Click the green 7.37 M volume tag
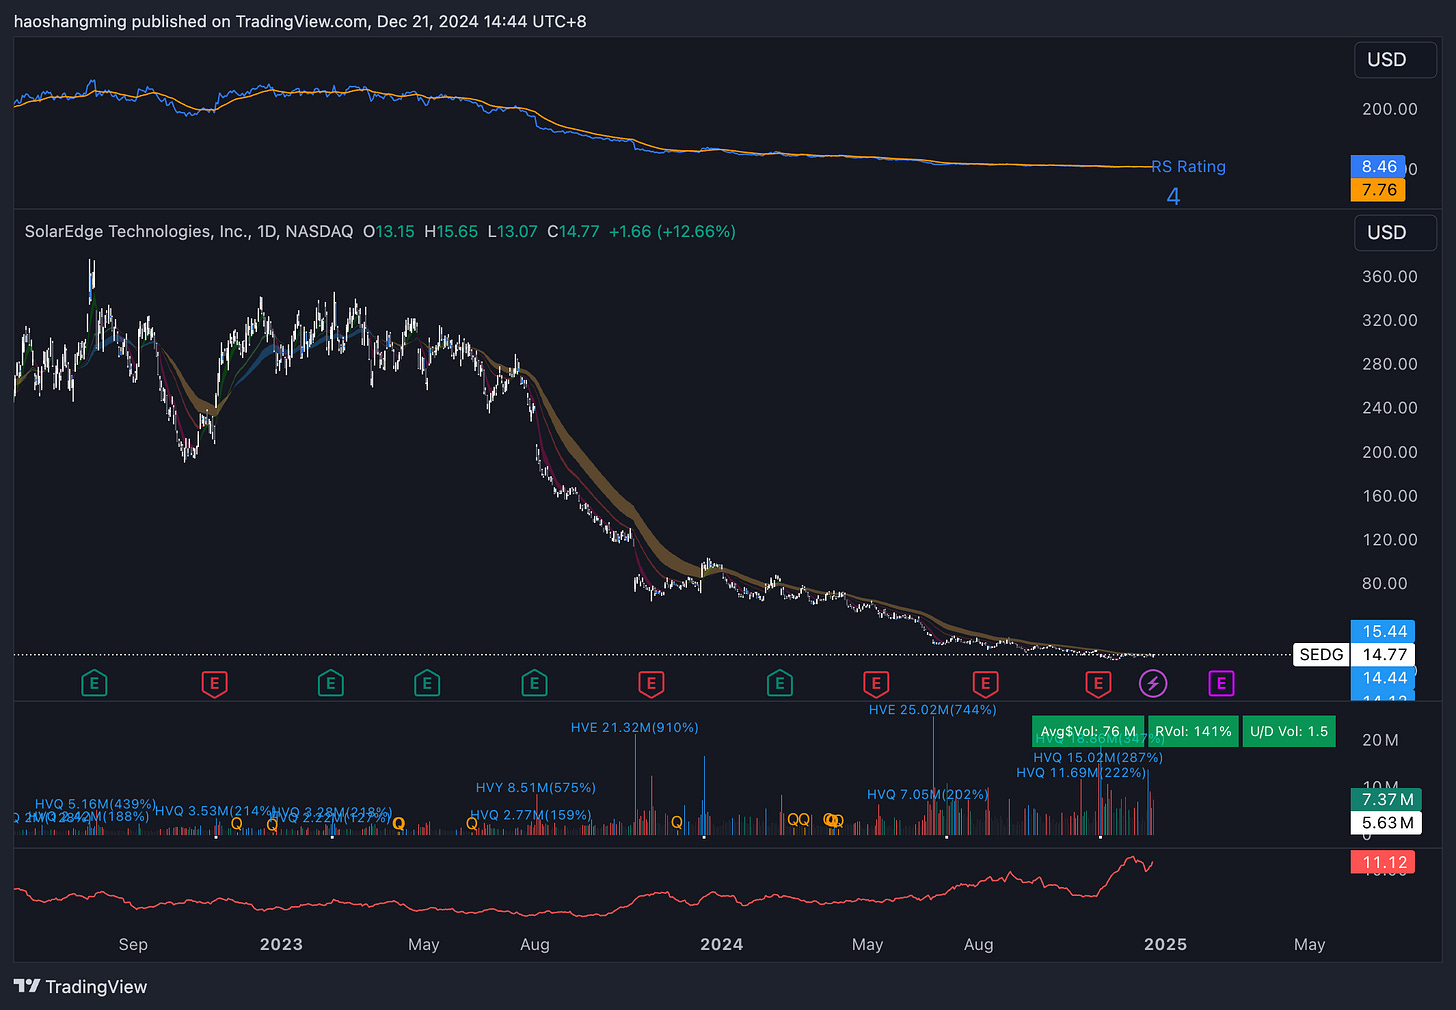 point(1387,800)
